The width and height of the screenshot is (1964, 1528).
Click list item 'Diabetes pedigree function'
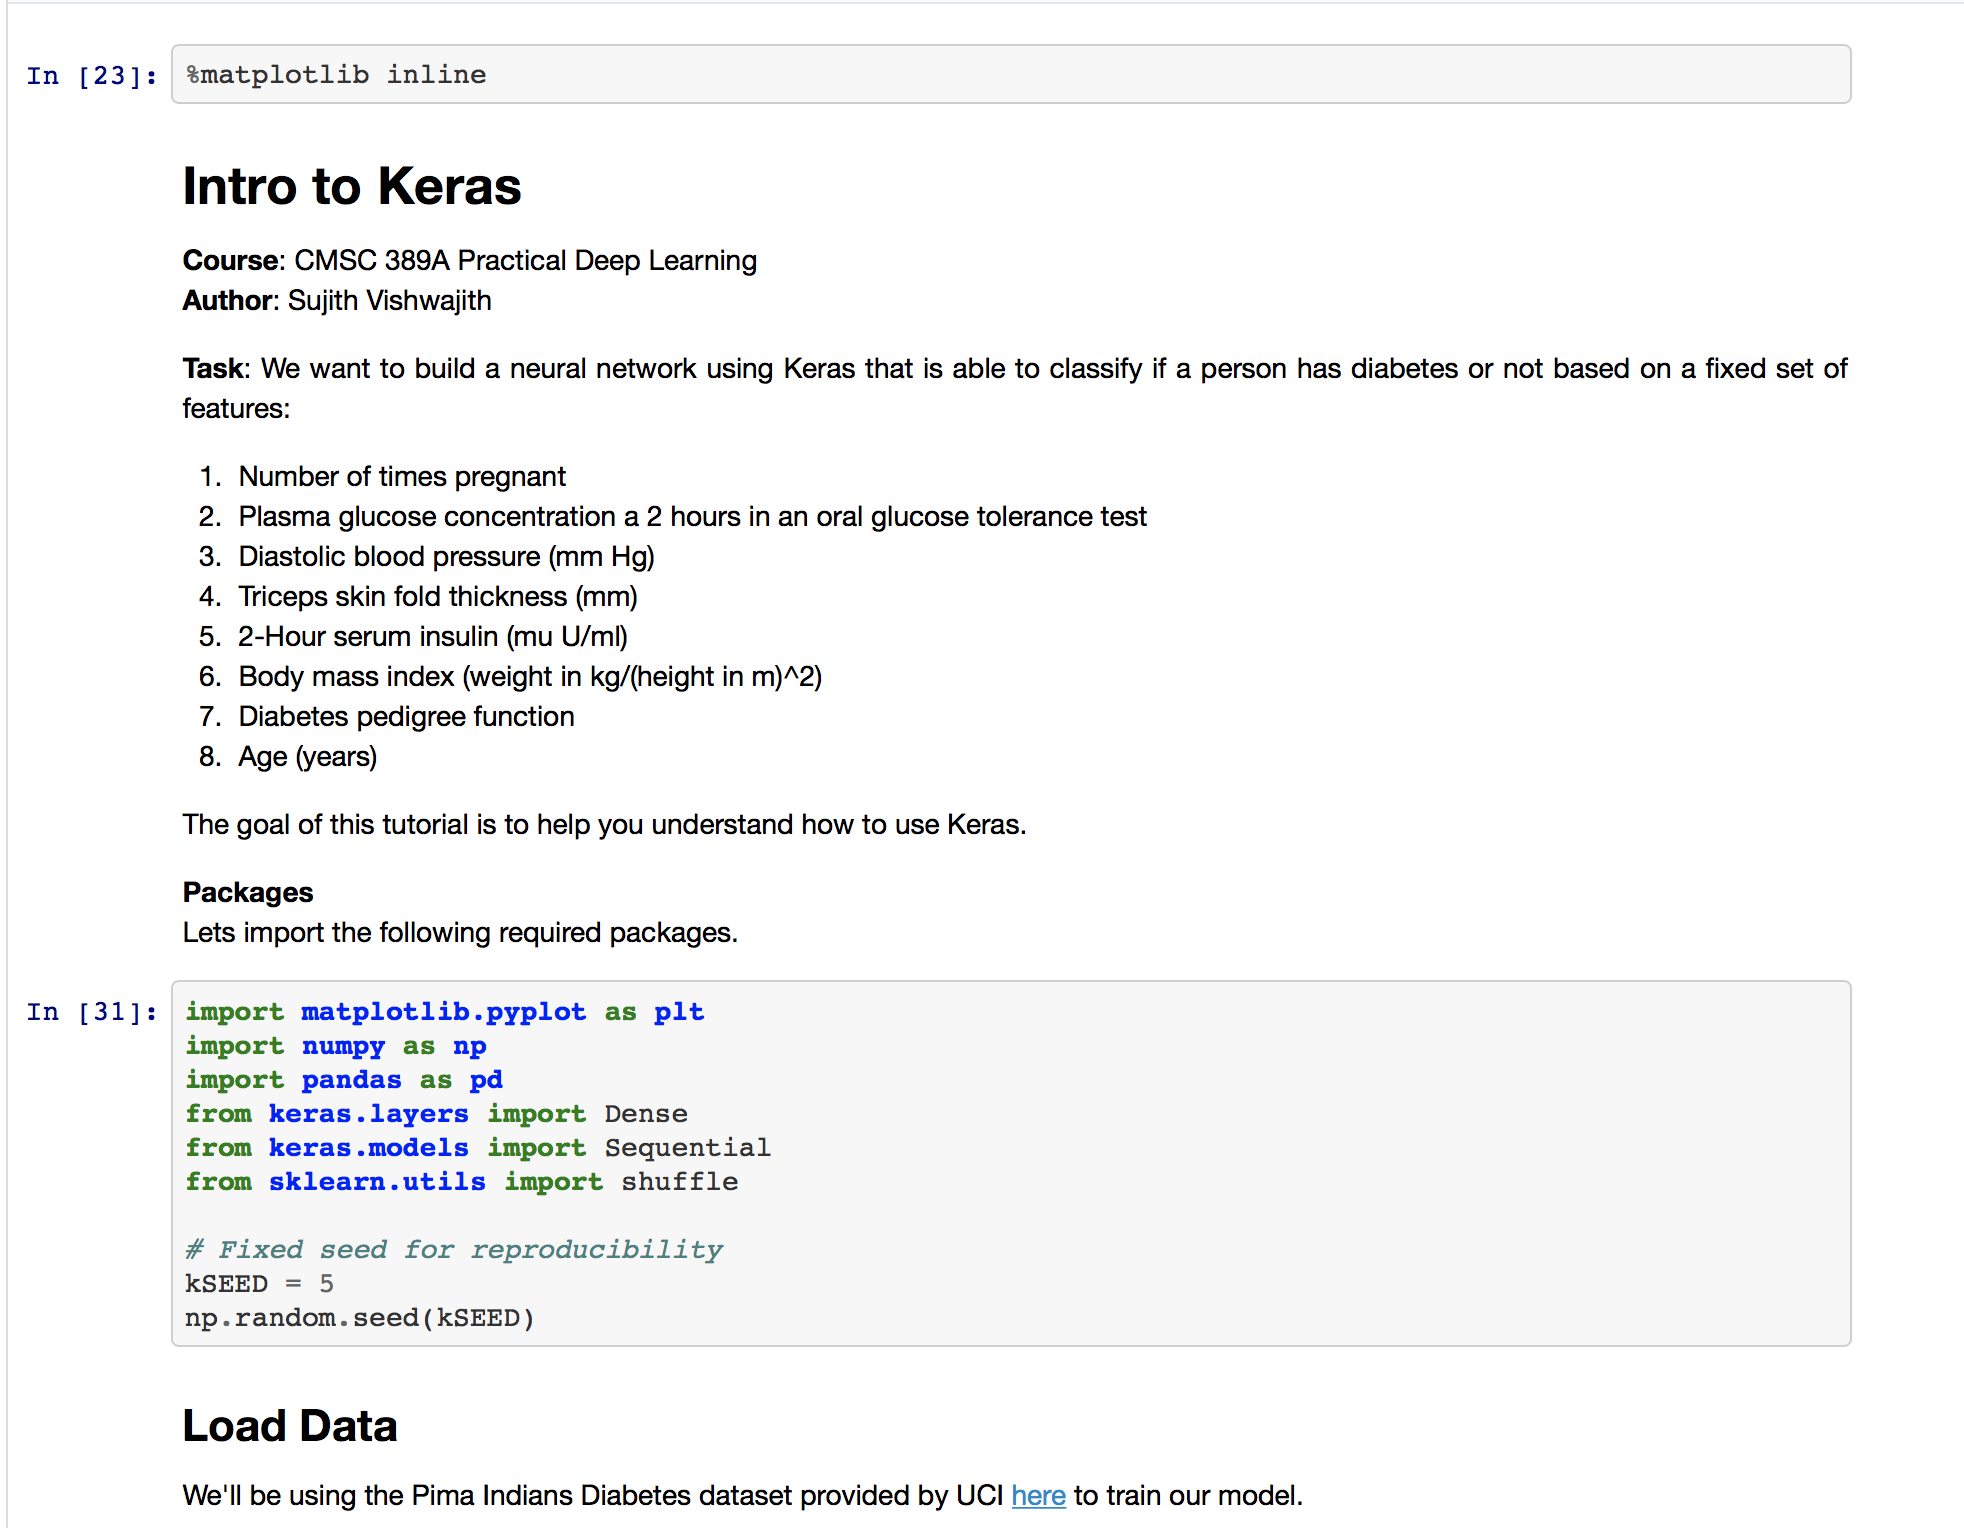[406, 716]
